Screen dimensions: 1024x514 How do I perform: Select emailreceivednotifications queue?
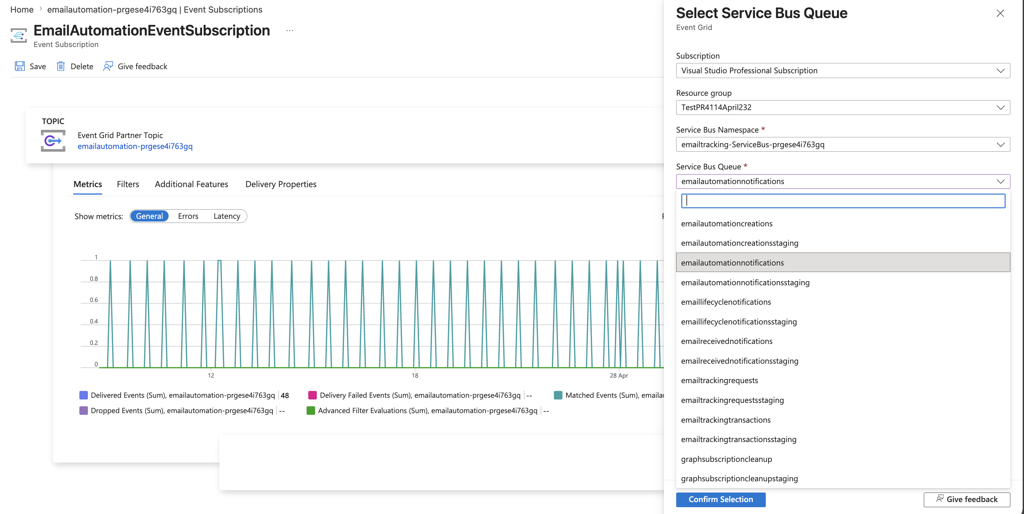click(843, 341)
